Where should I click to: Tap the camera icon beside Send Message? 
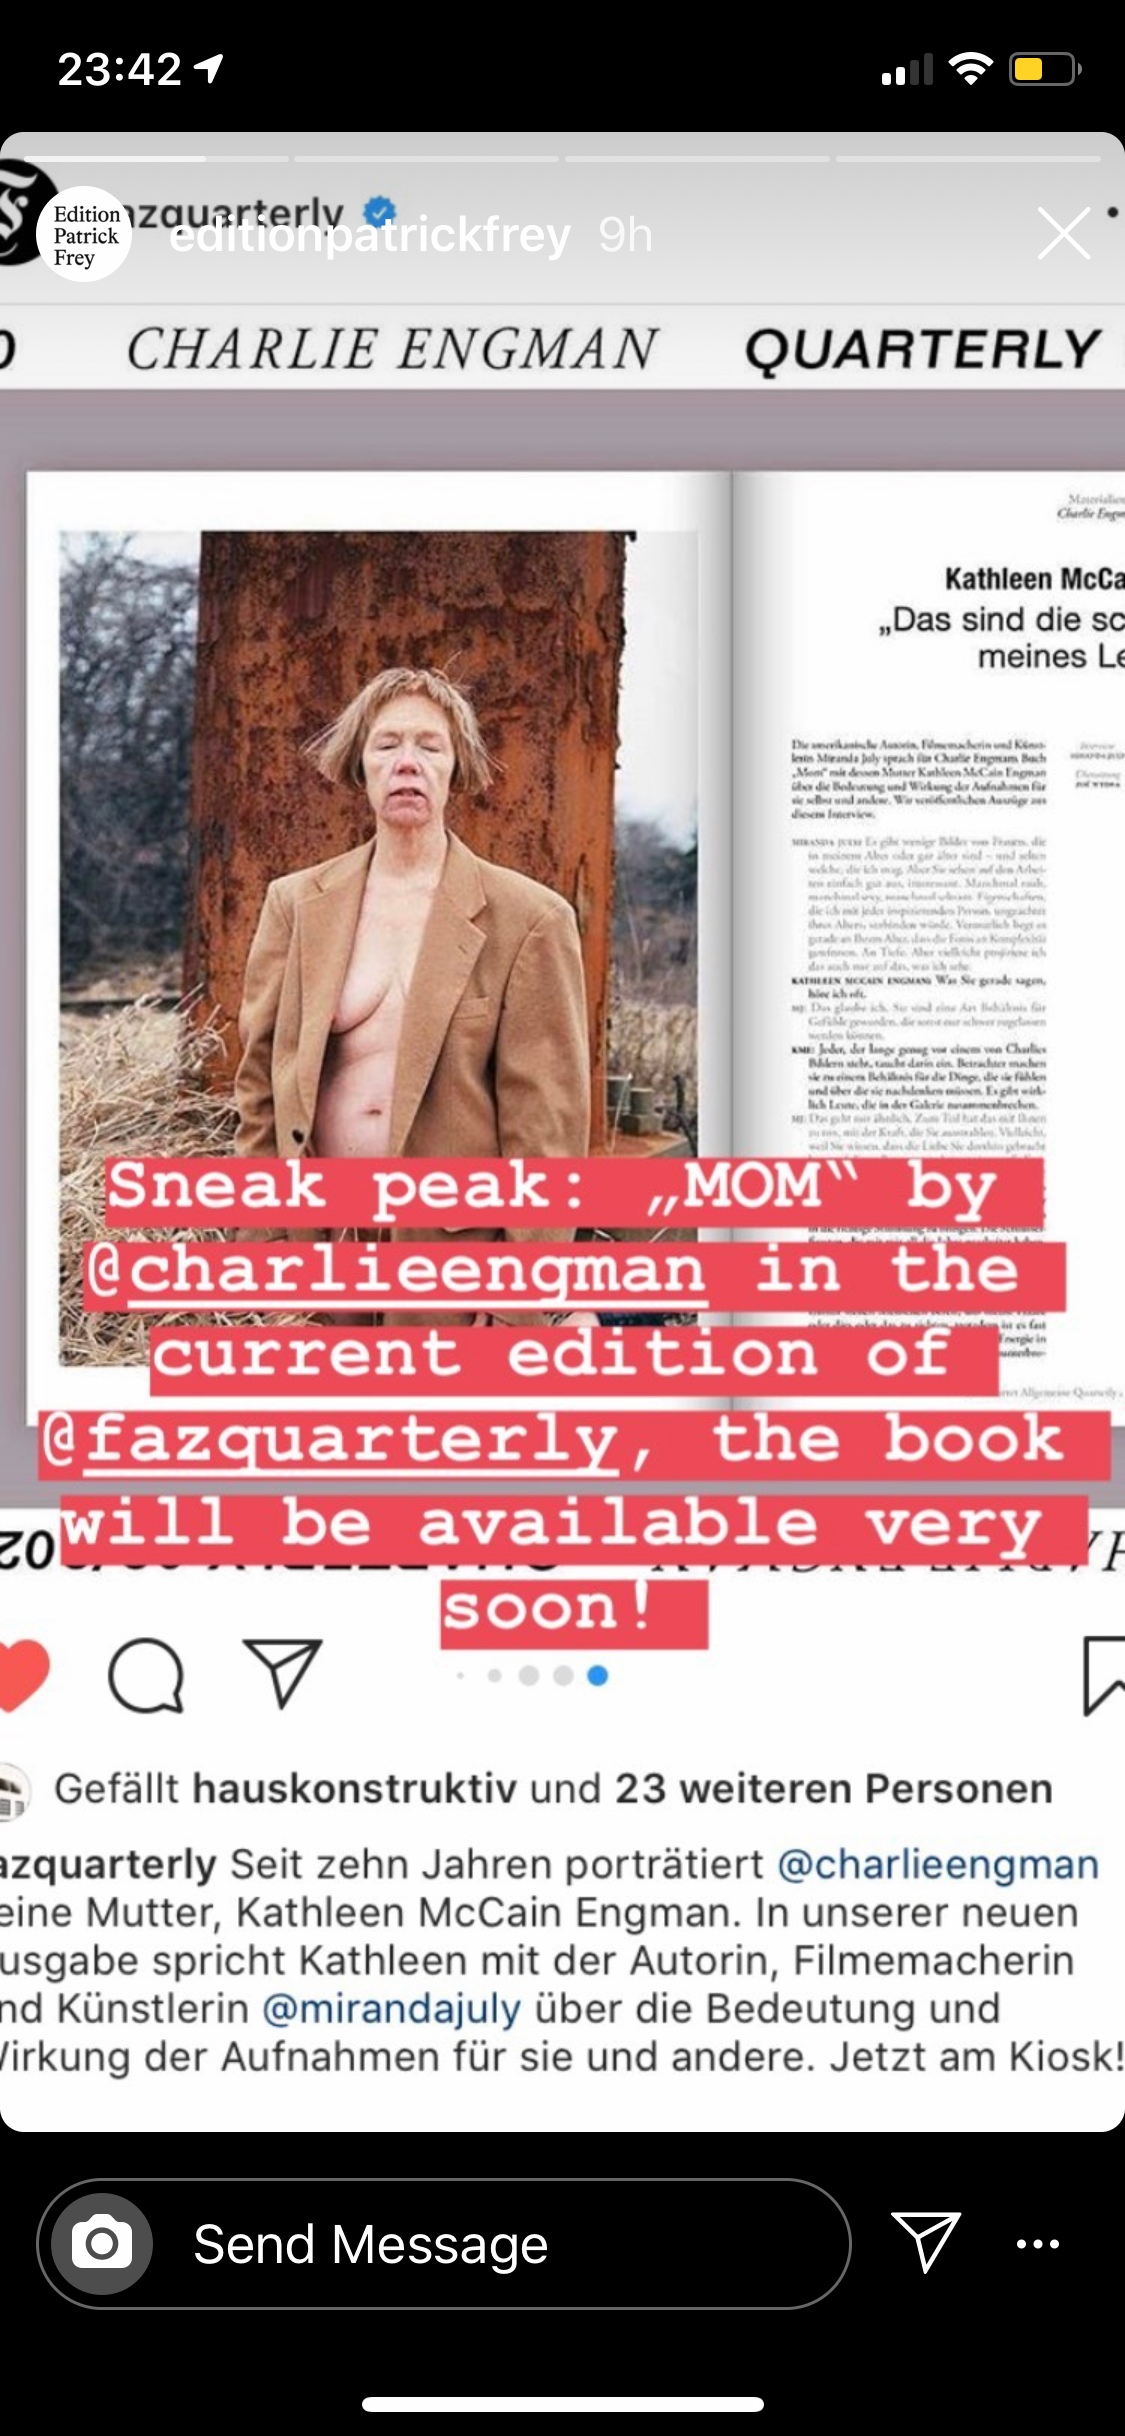(102, 2243)
